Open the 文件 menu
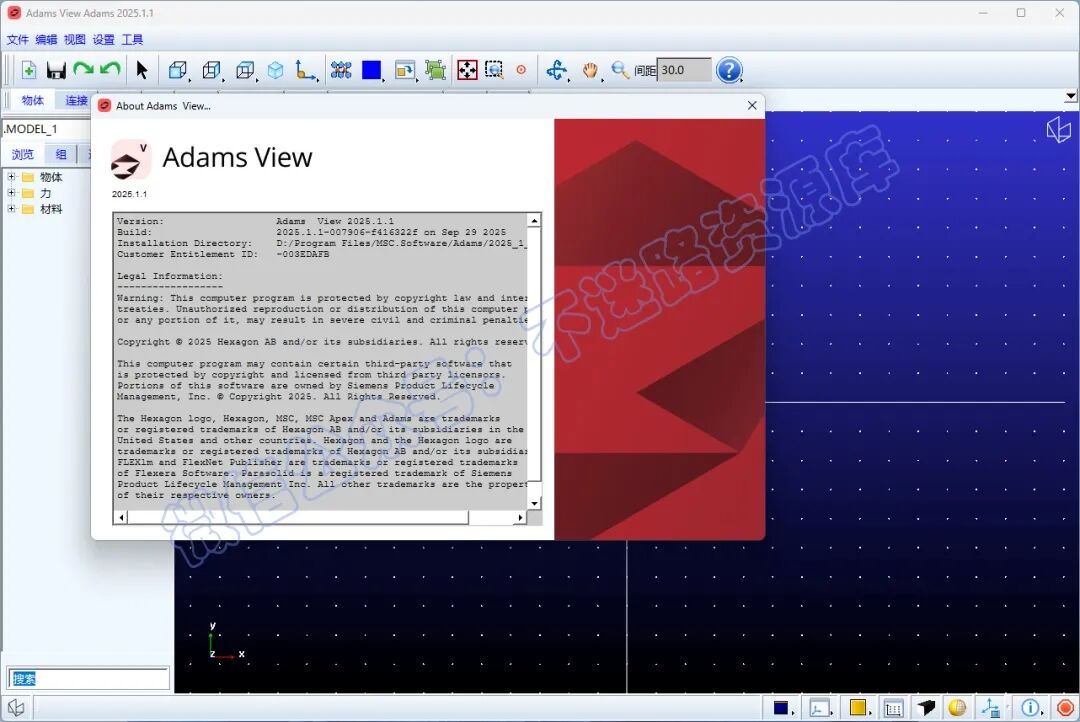The height and width of the screenshot is (722, 1080). click(x=18, y=39)
